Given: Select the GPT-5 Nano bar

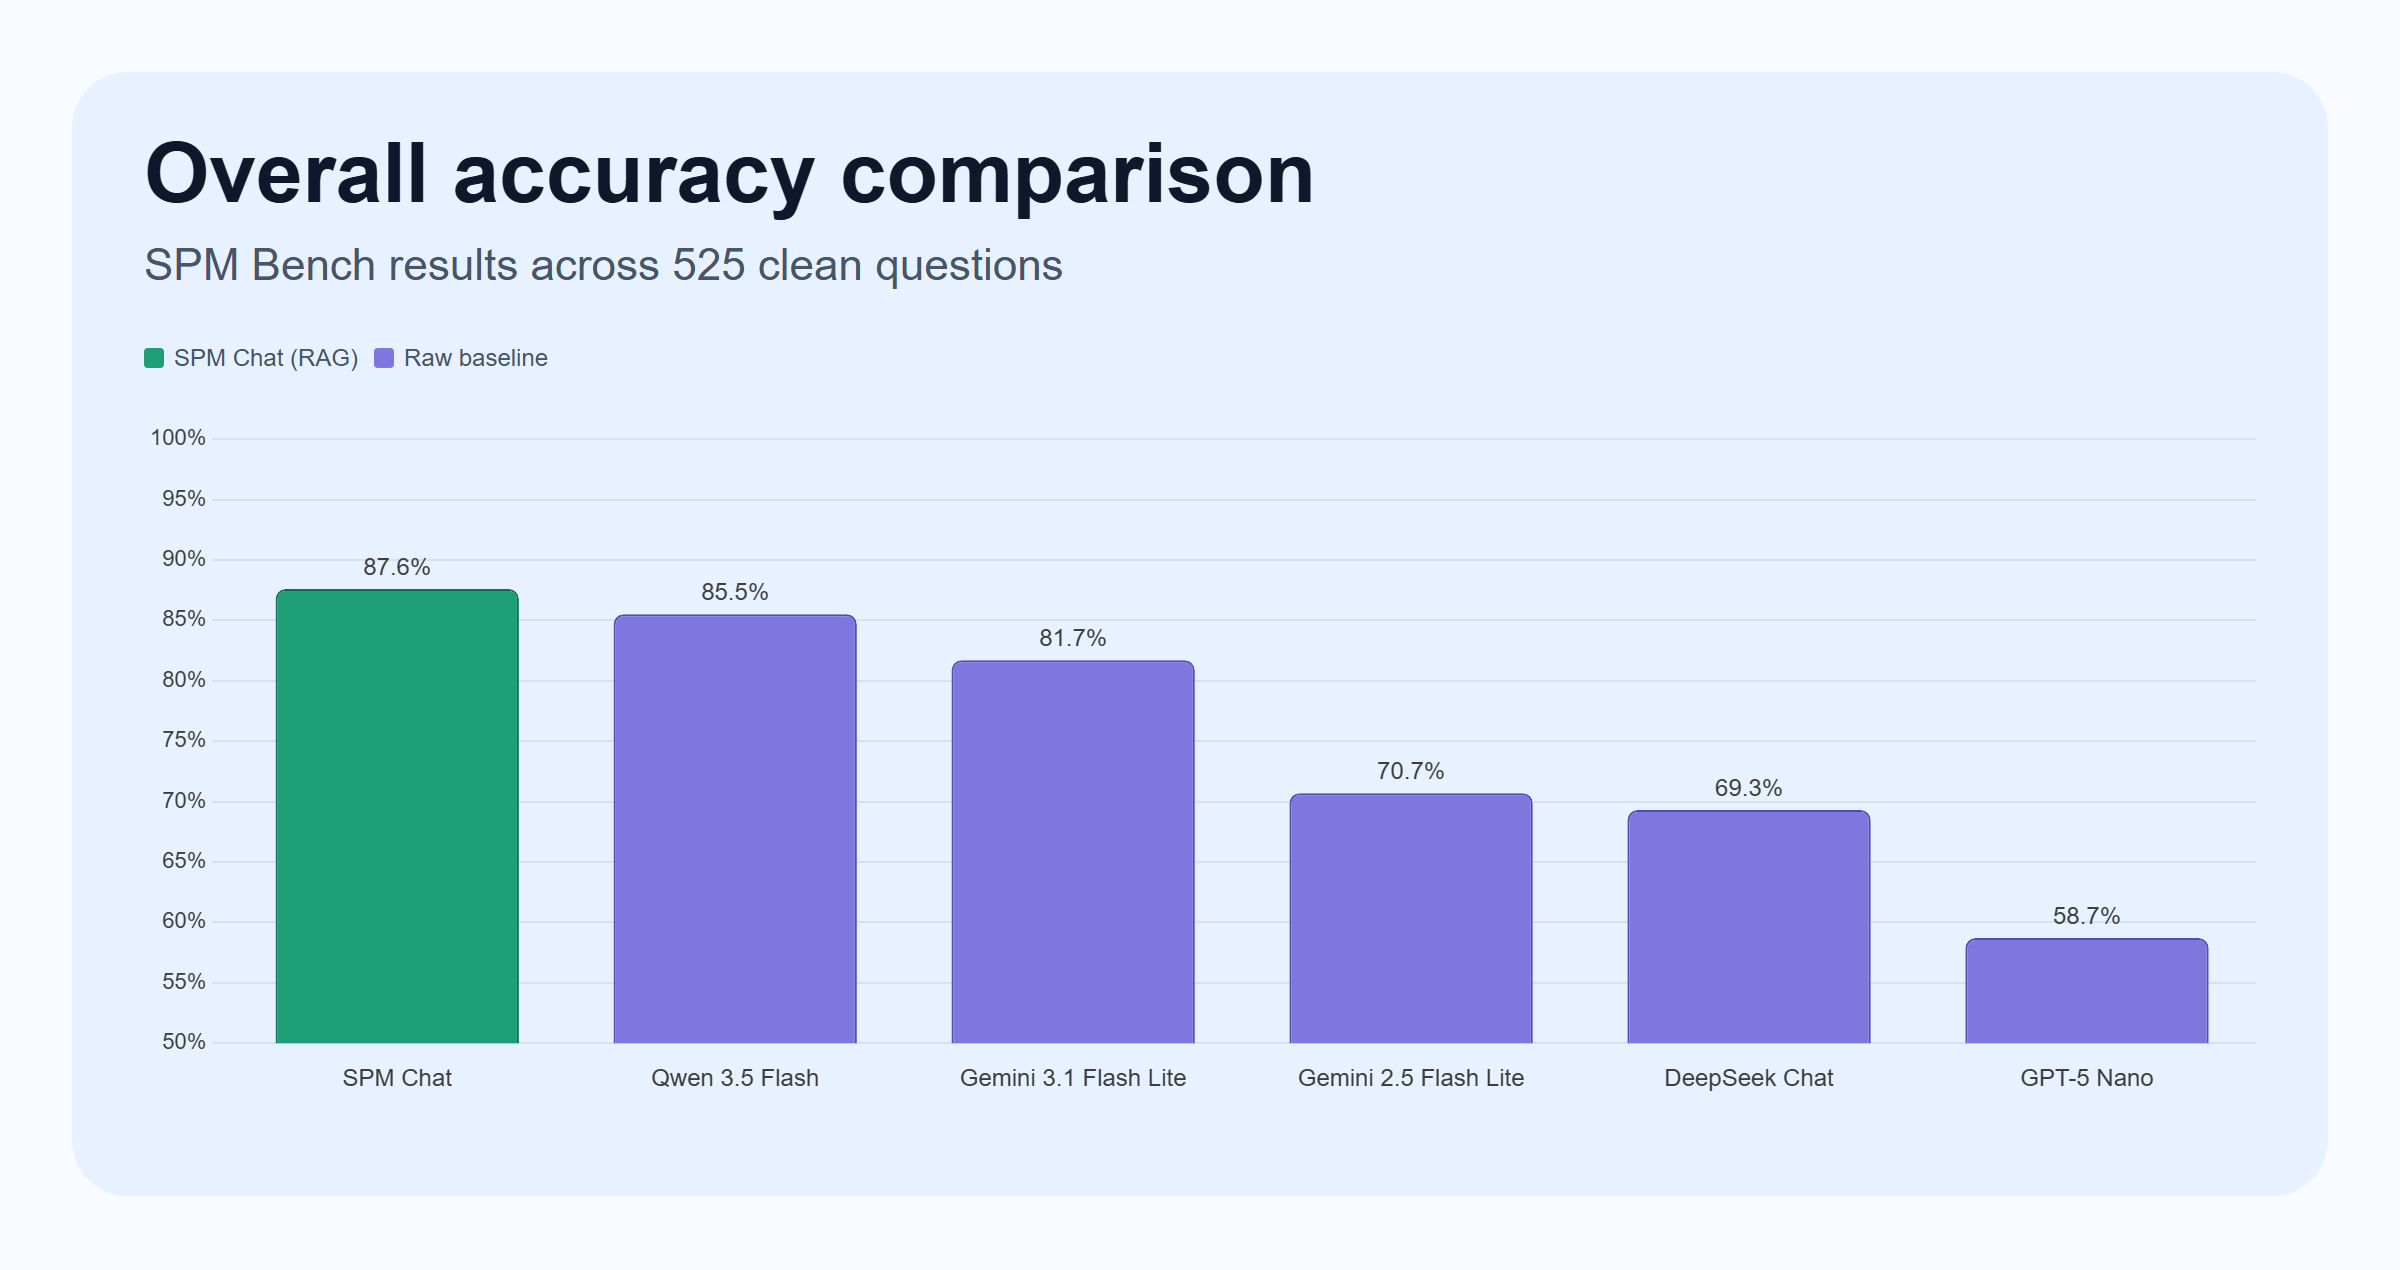Looking at the screenshot, I should 2087,991.
